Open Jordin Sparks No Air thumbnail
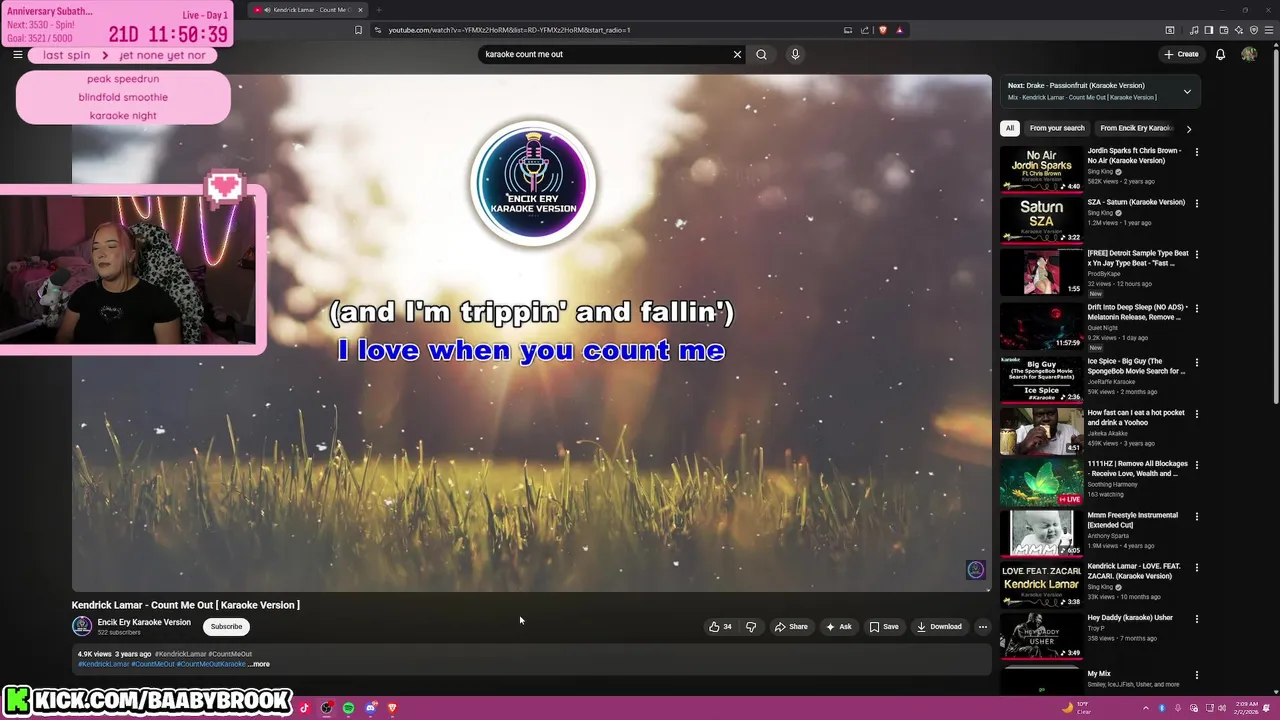Image resolution: width=1280 pixels, height=720 pixels. click(x=1041, y=169)
